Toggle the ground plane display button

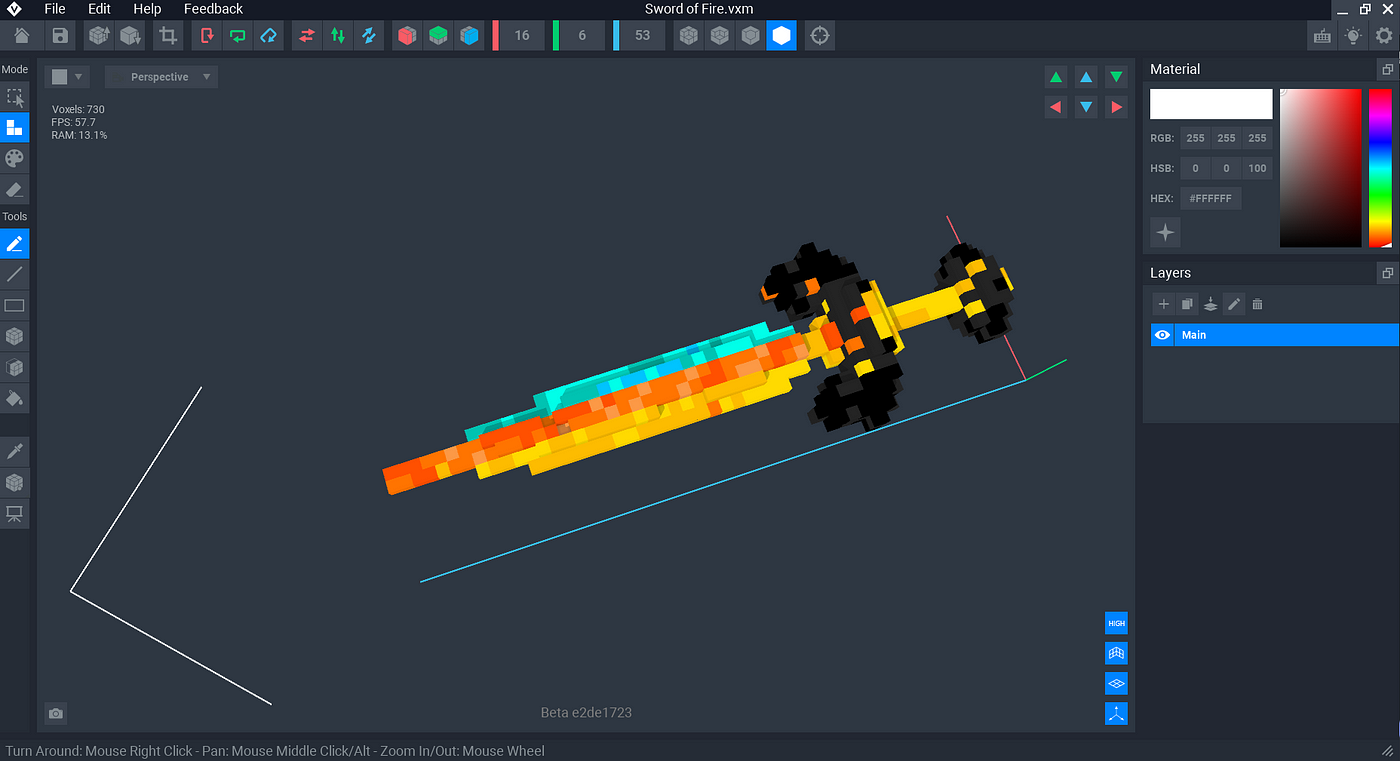pos(1116,683)
